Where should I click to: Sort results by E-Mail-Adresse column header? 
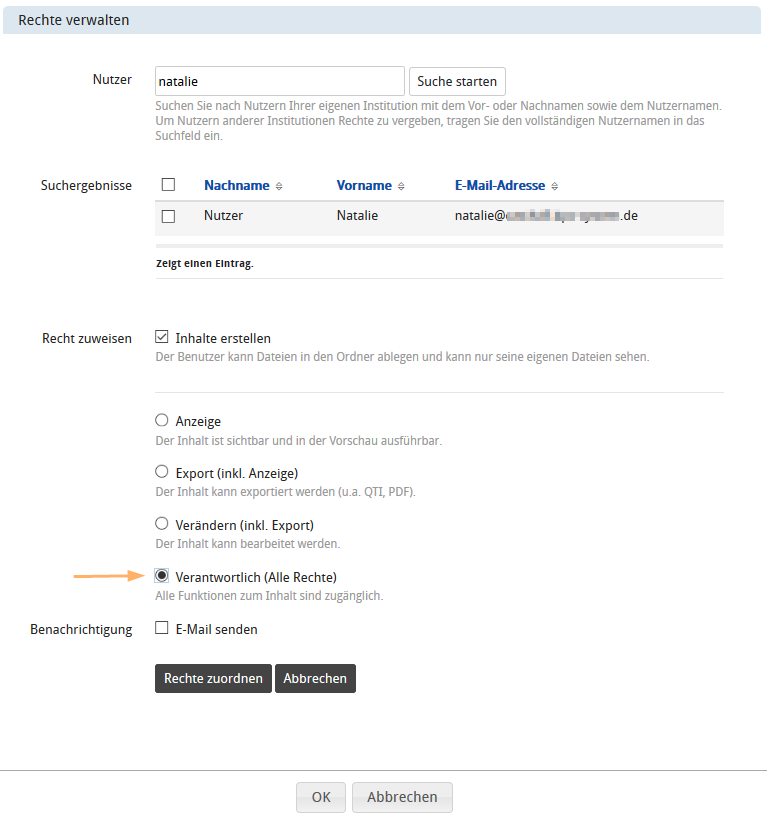tap(499, 186)
